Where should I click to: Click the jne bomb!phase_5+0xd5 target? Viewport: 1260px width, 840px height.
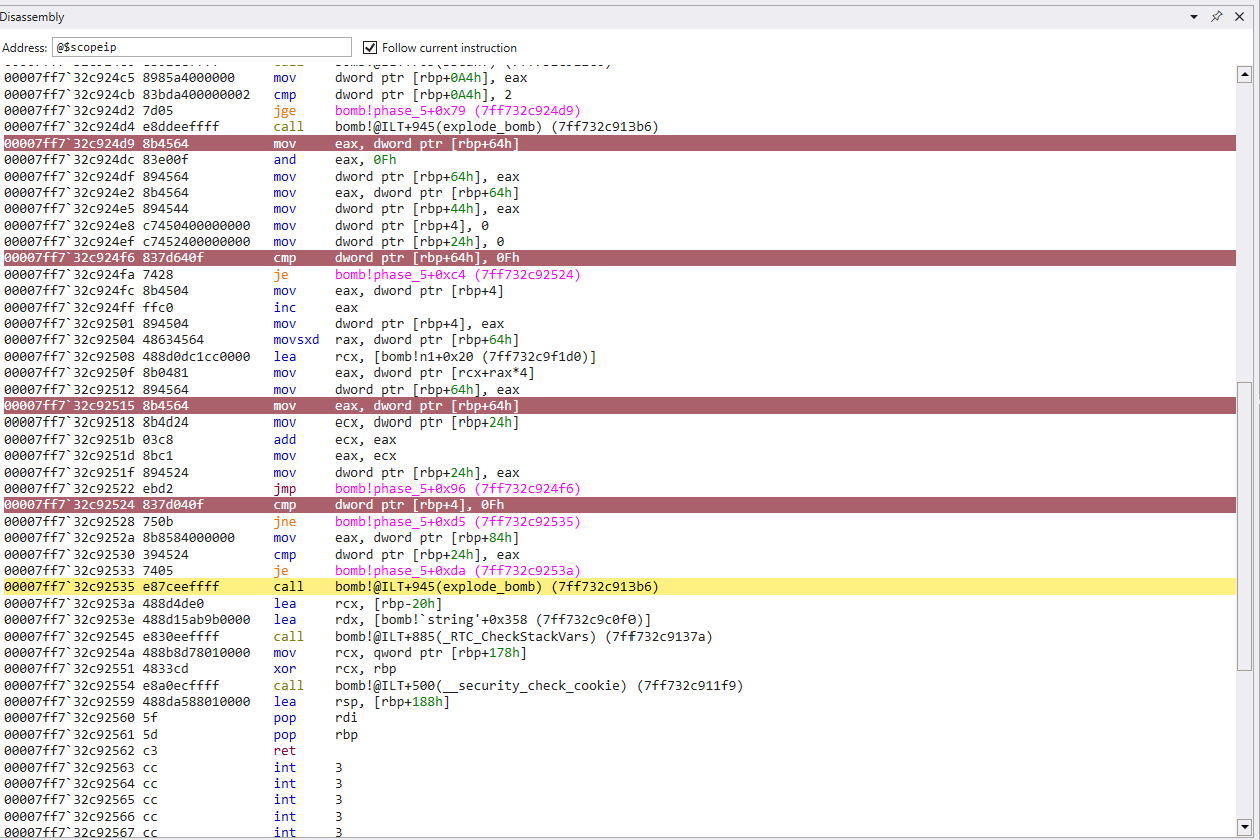tap(457, 522)
